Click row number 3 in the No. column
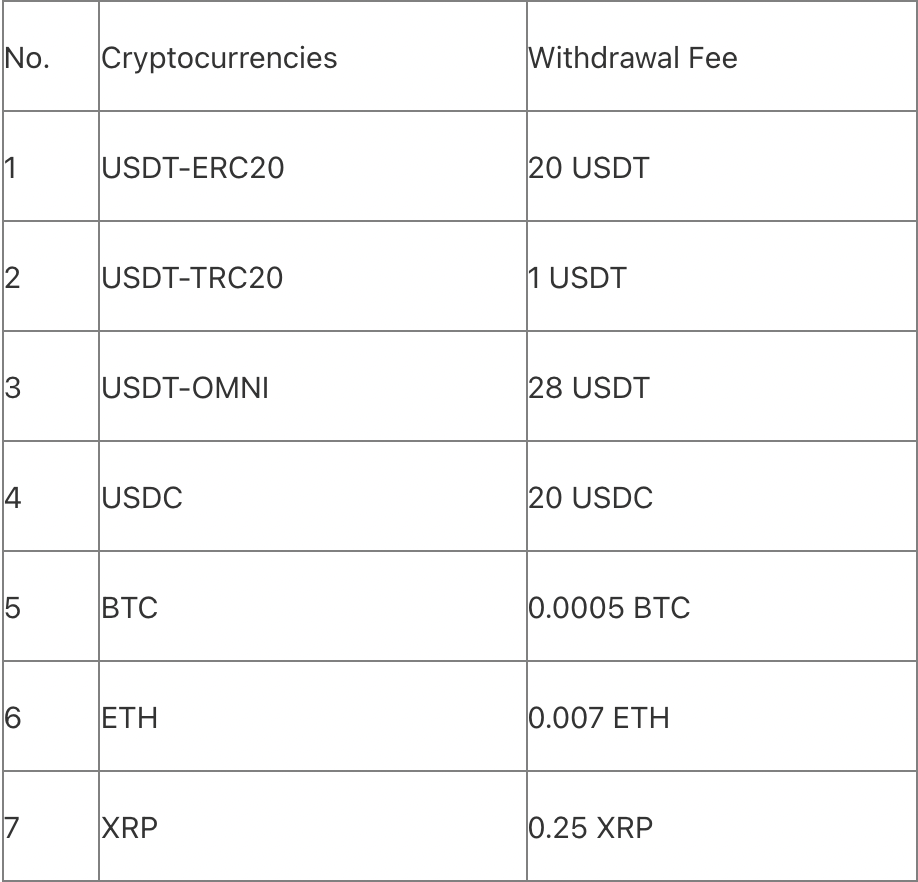Viewport: 918px width, 882px height. coord(13,387)
